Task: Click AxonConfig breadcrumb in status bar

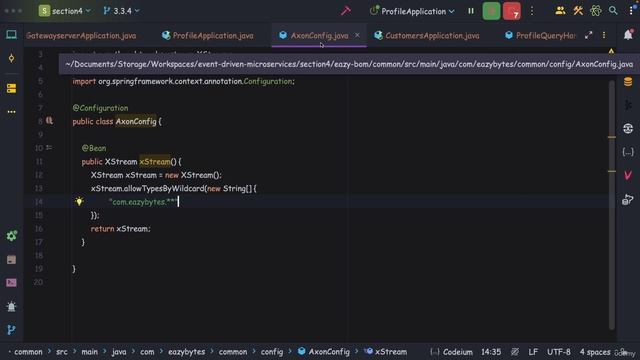Action: coord(324,352)
